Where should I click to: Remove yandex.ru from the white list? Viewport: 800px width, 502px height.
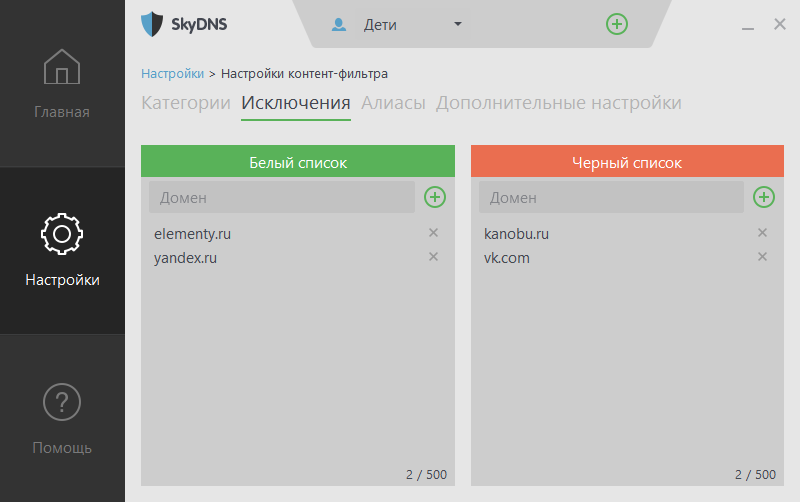tap(433, 257)
